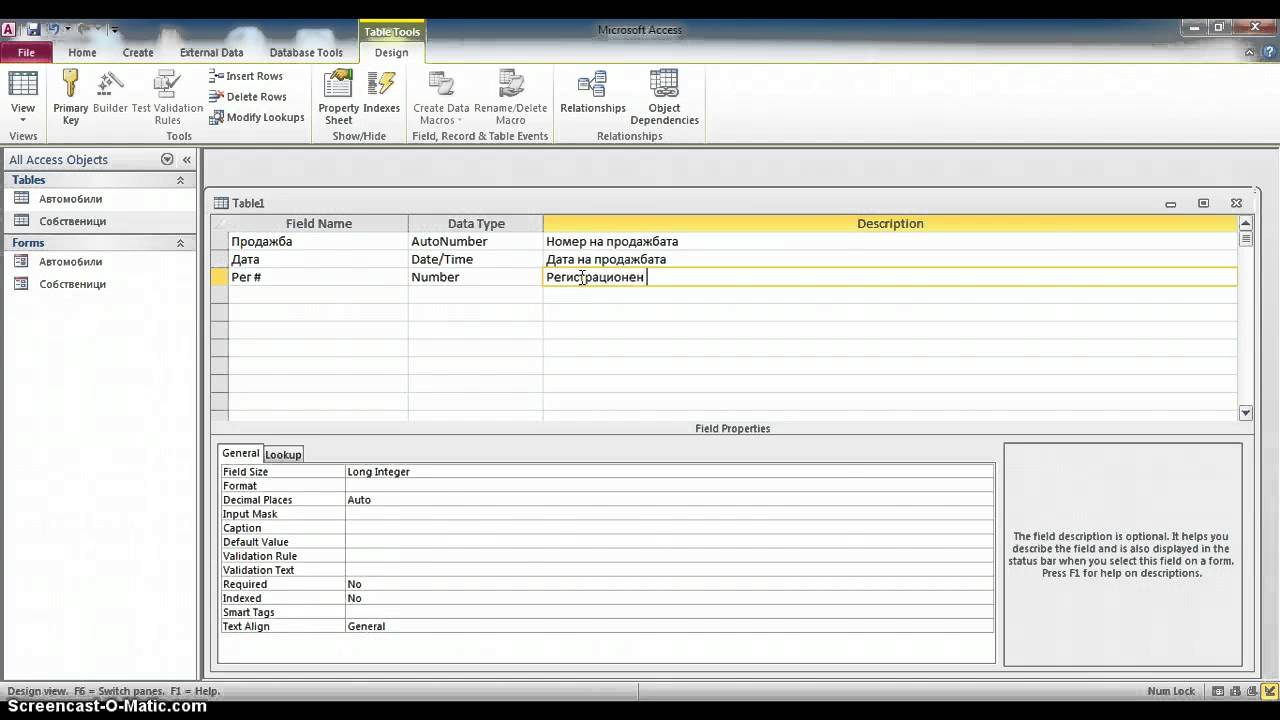This screenshot has width=1280, height=720.
Task: Select the Автомобили table in the Tables group
Action: (71, 199)
